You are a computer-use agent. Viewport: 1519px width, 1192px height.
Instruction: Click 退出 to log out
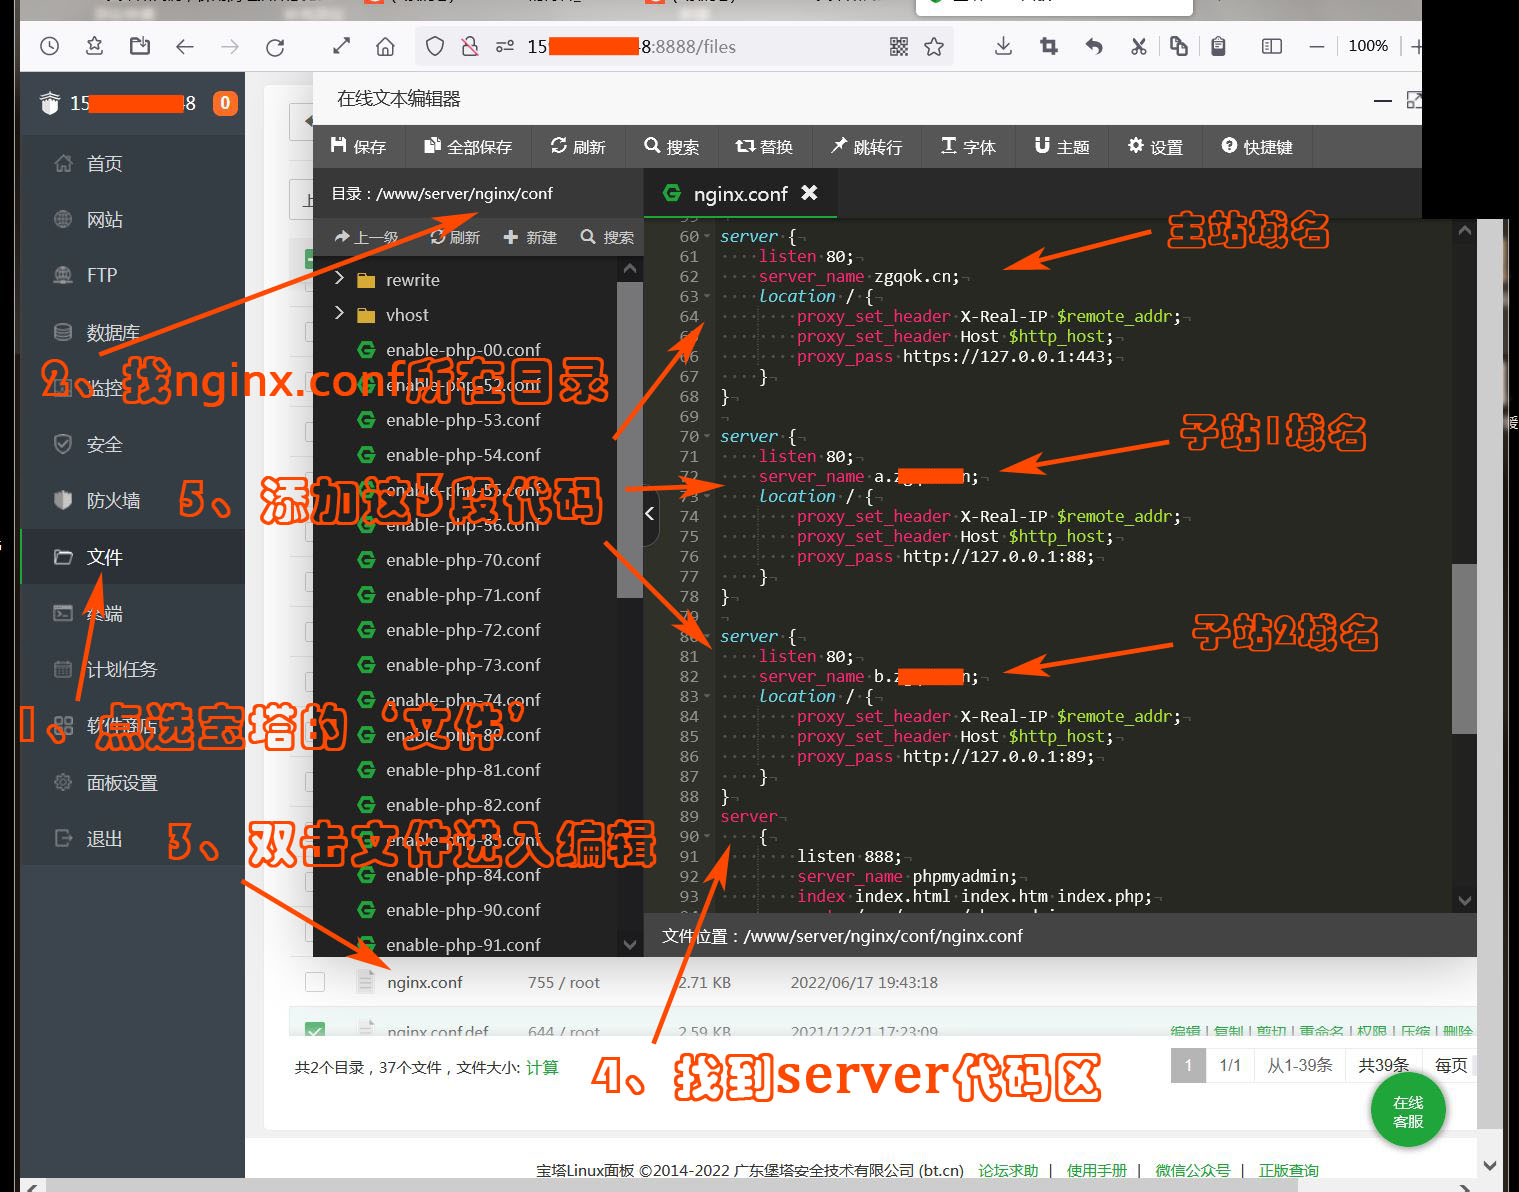point(104,839)
